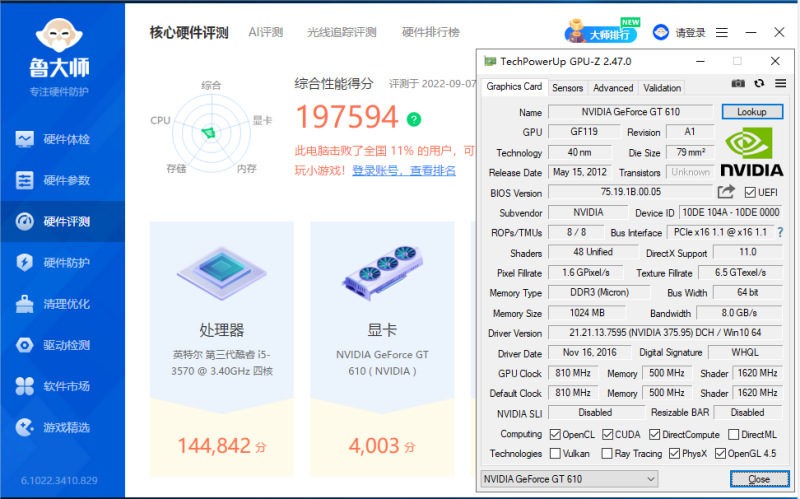The height and width of the screenshot is (499, 800).
Task: Toggle the DirectML checkbox
Action: pos(734,435)
